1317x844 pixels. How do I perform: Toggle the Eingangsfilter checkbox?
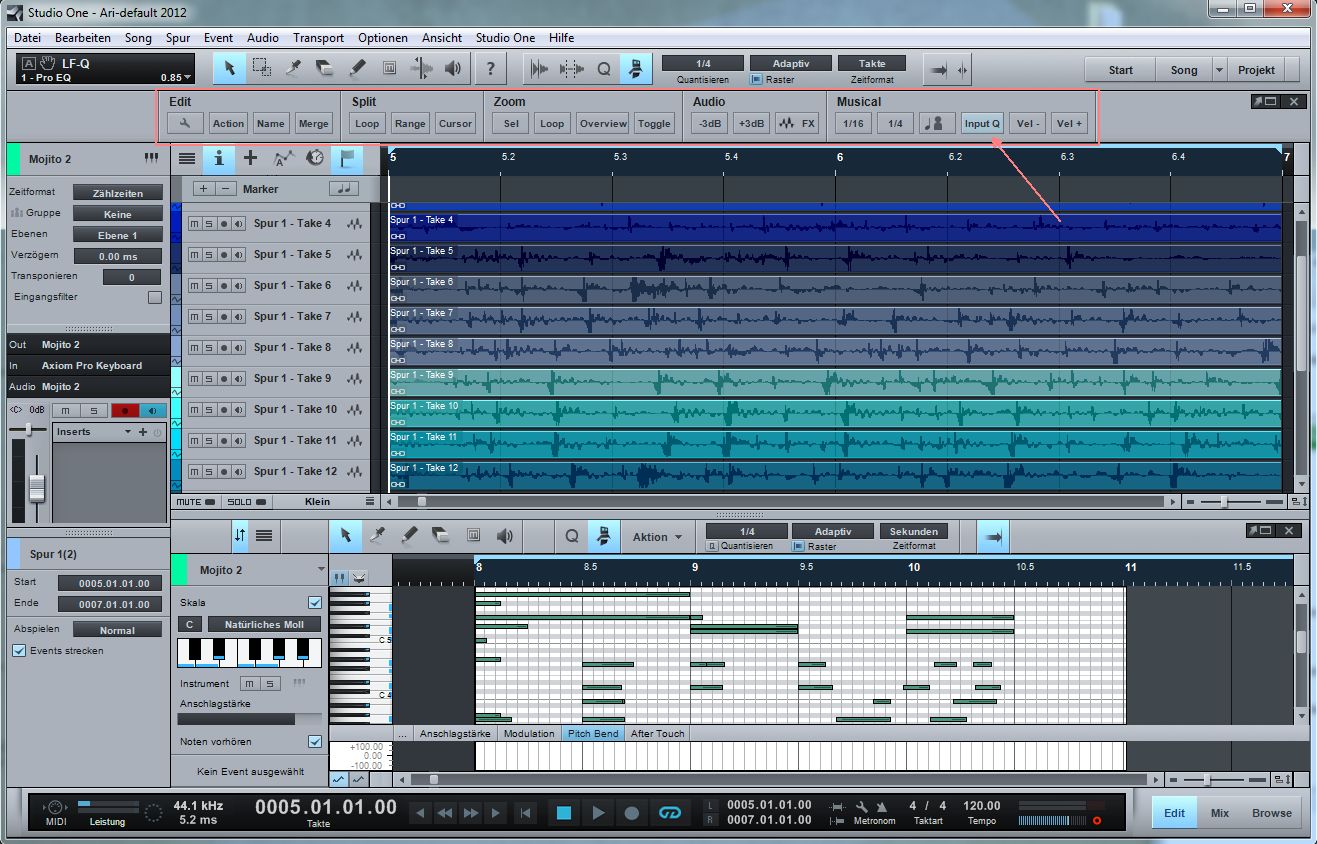coord(155,297)
